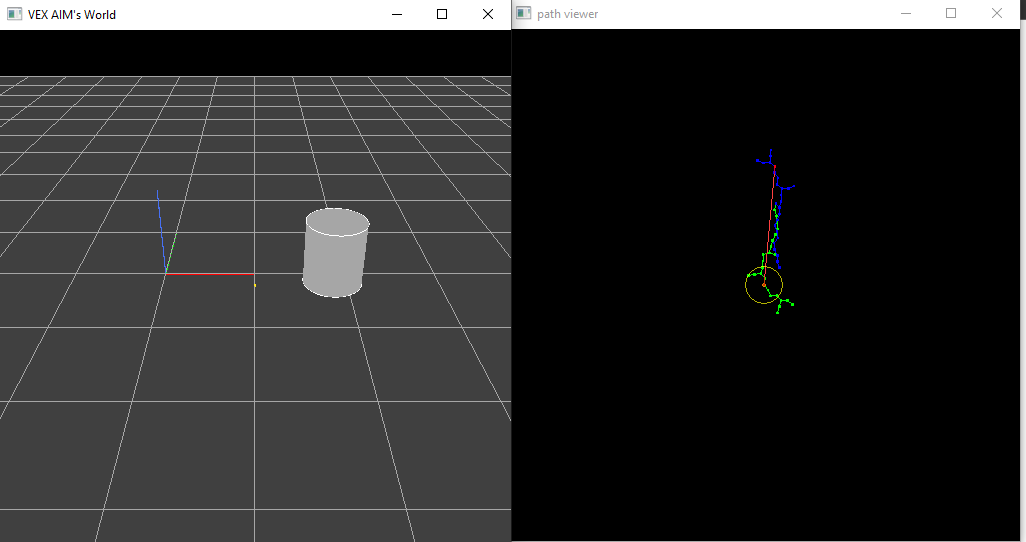
Task: Maximize the VEX AIM's World window
Action: tap(442, 14)
